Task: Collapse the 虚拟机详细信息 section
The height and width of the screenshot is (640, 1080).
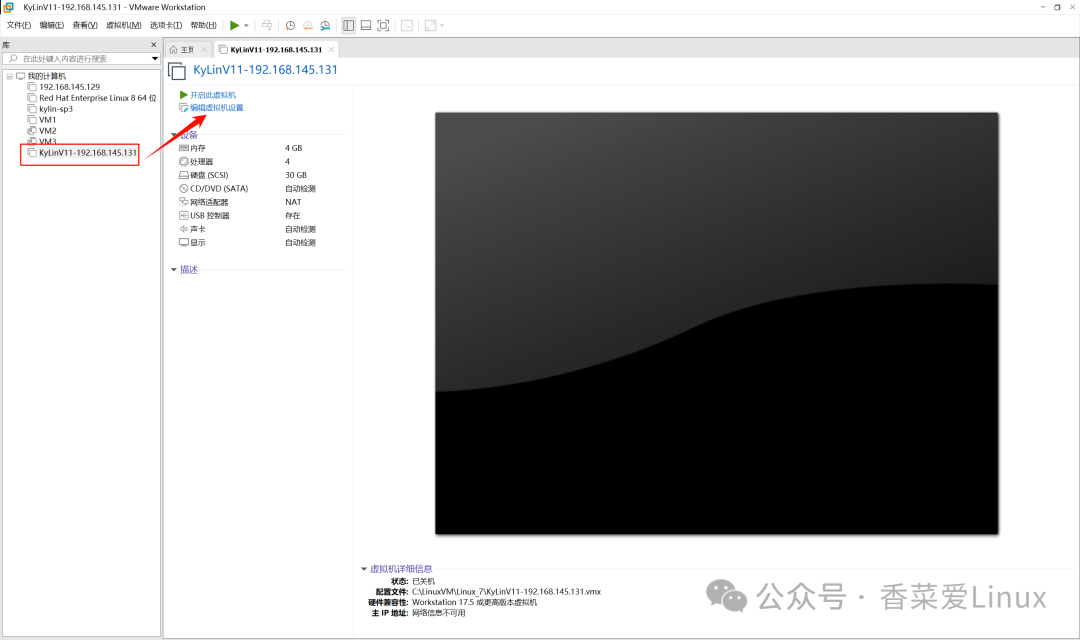Action: tap(364, 569)
